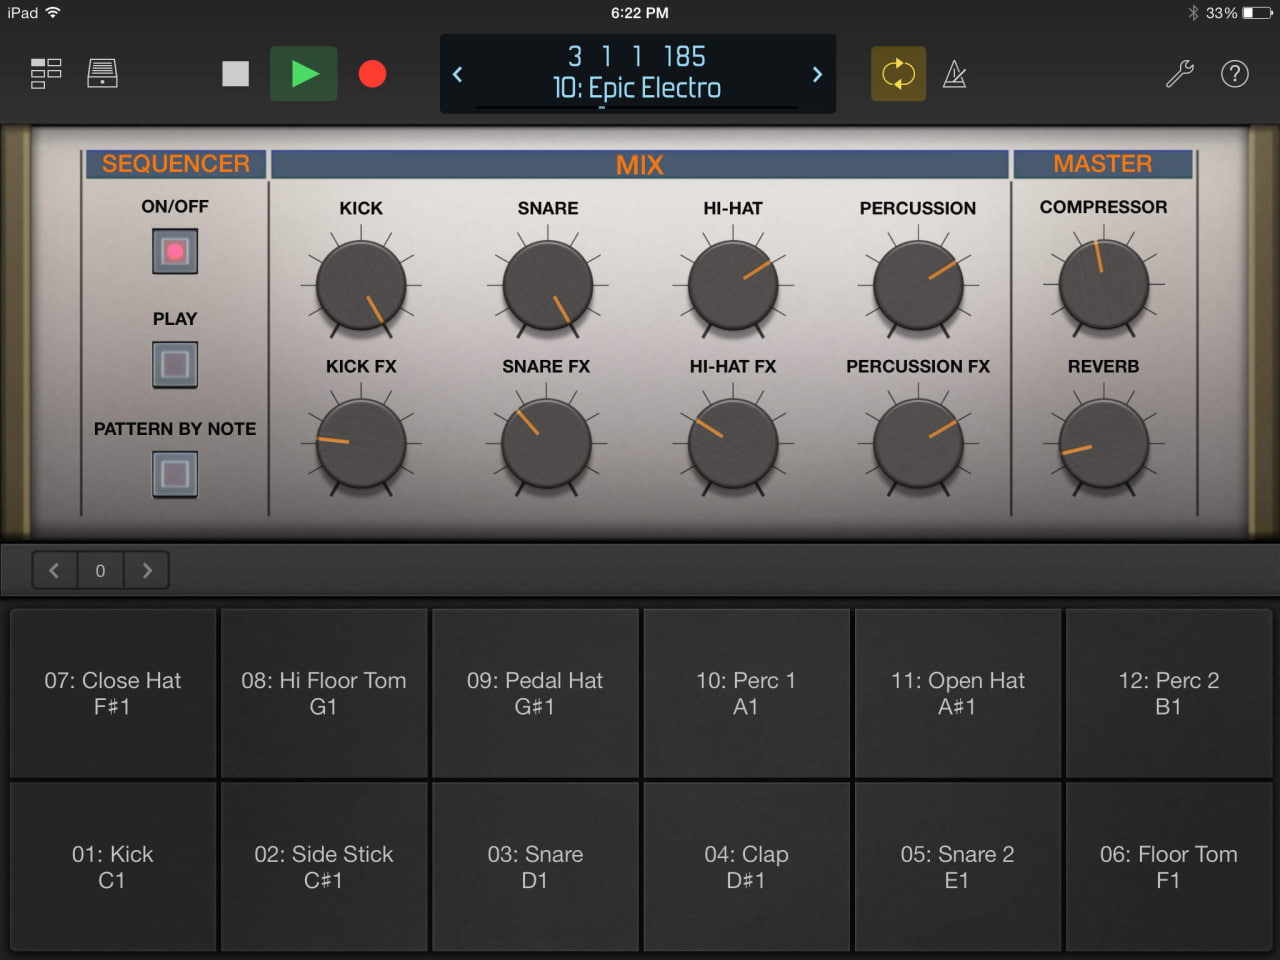Toggle the yellow loop cycle button
Screen dimensions: 1280x960
click(898, 74)
